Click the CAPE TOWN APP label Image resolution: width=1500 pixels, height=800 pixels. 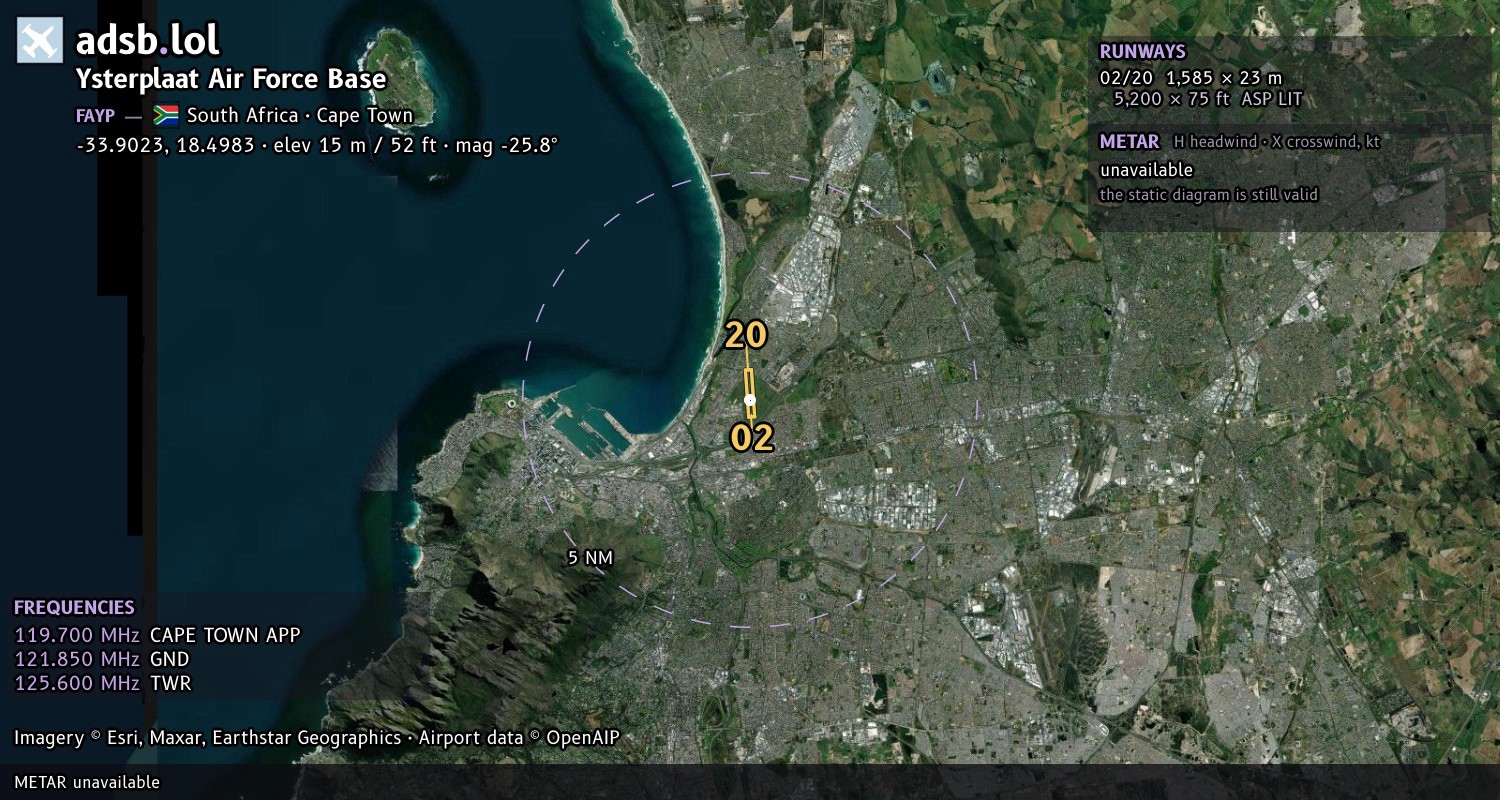(x=225, y=635)
